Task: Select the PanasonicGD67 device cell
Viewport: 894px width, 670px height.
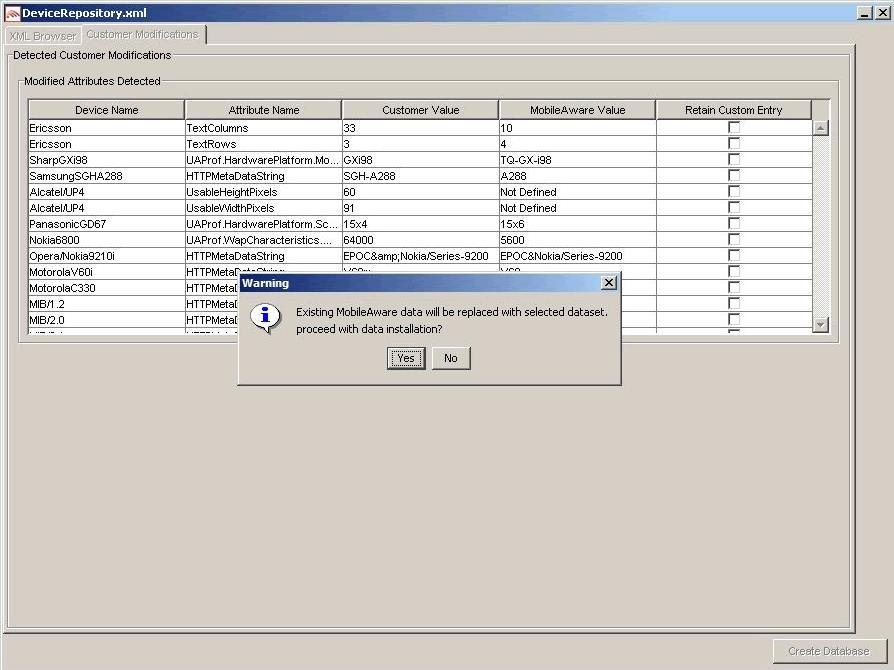Action: pos(107,224)
